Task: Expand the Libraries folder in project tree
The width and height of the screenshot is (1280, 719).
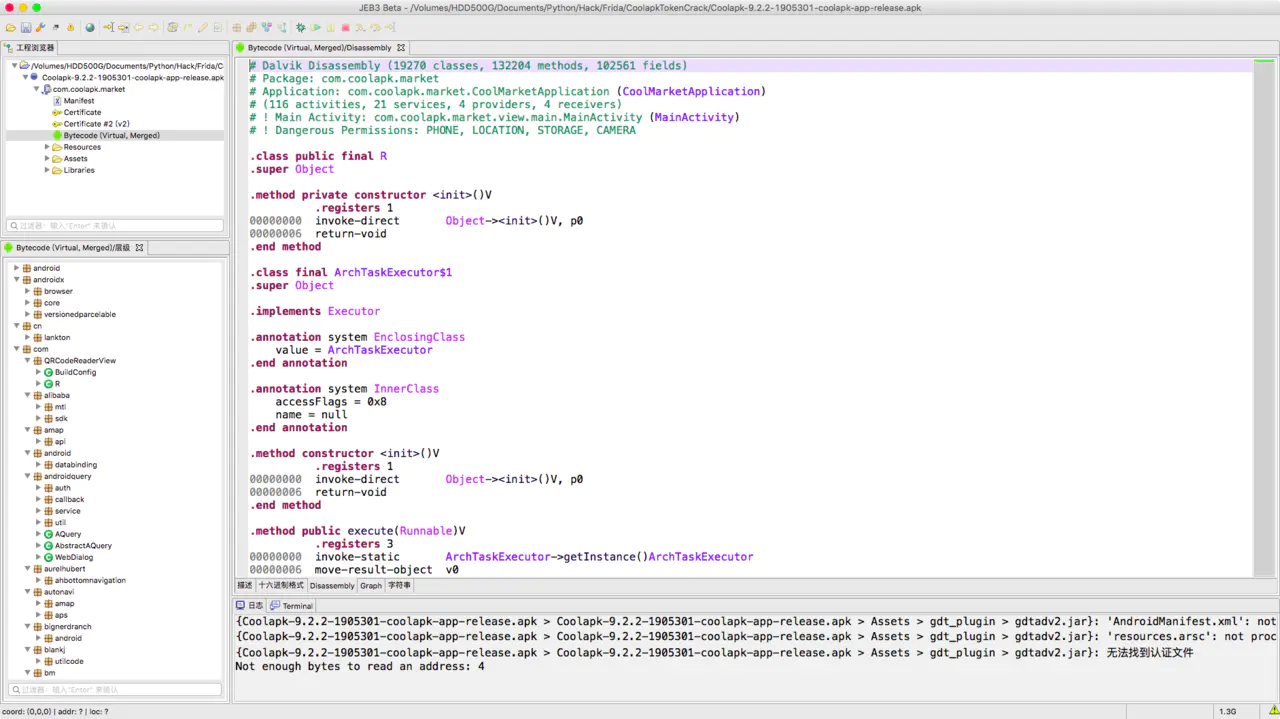Action: coord(47,170)
